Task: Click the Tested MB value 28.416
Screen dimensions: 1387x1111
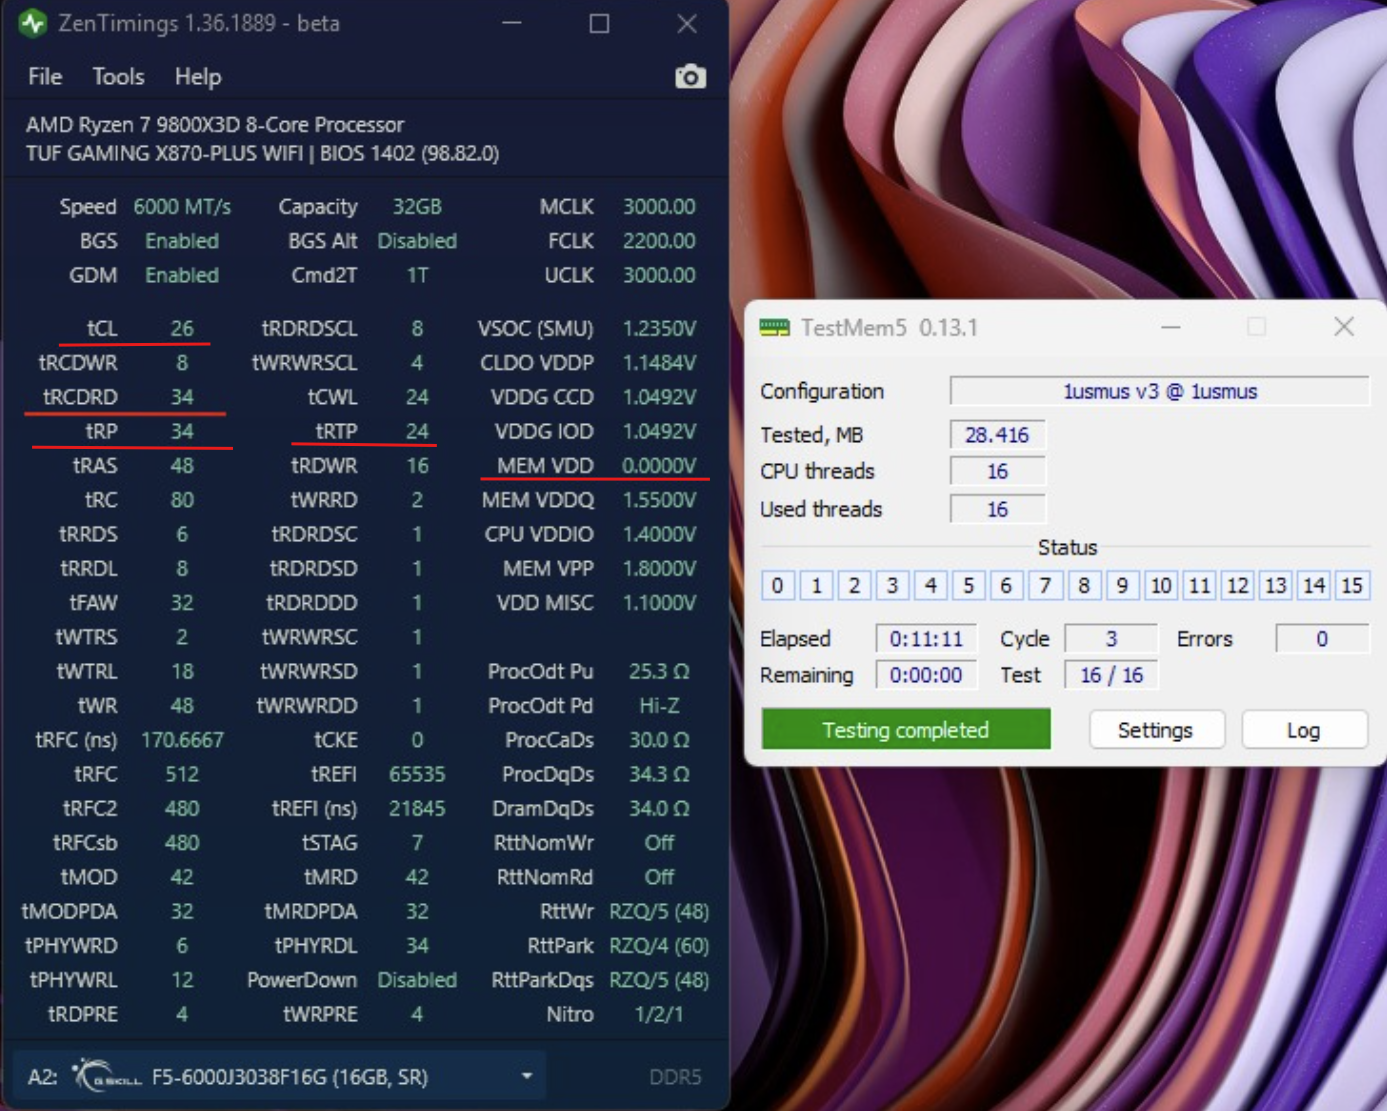Action: pos(997,435)
